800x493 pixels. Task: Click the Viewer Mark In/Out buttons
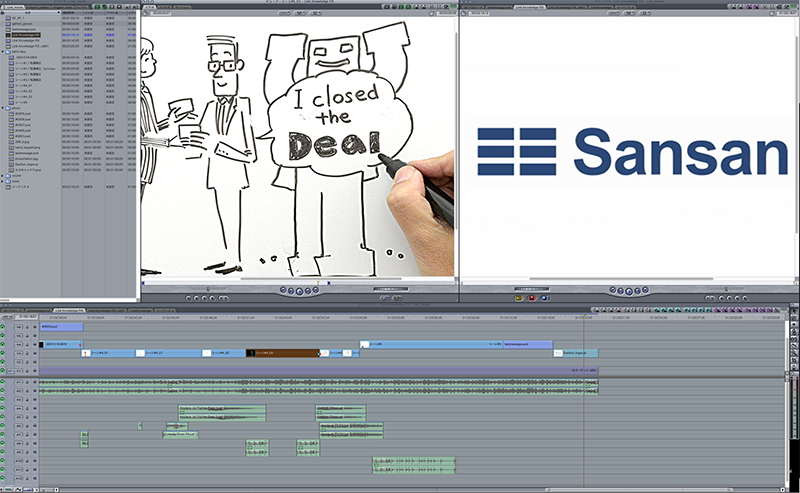(x=223, y=298)
